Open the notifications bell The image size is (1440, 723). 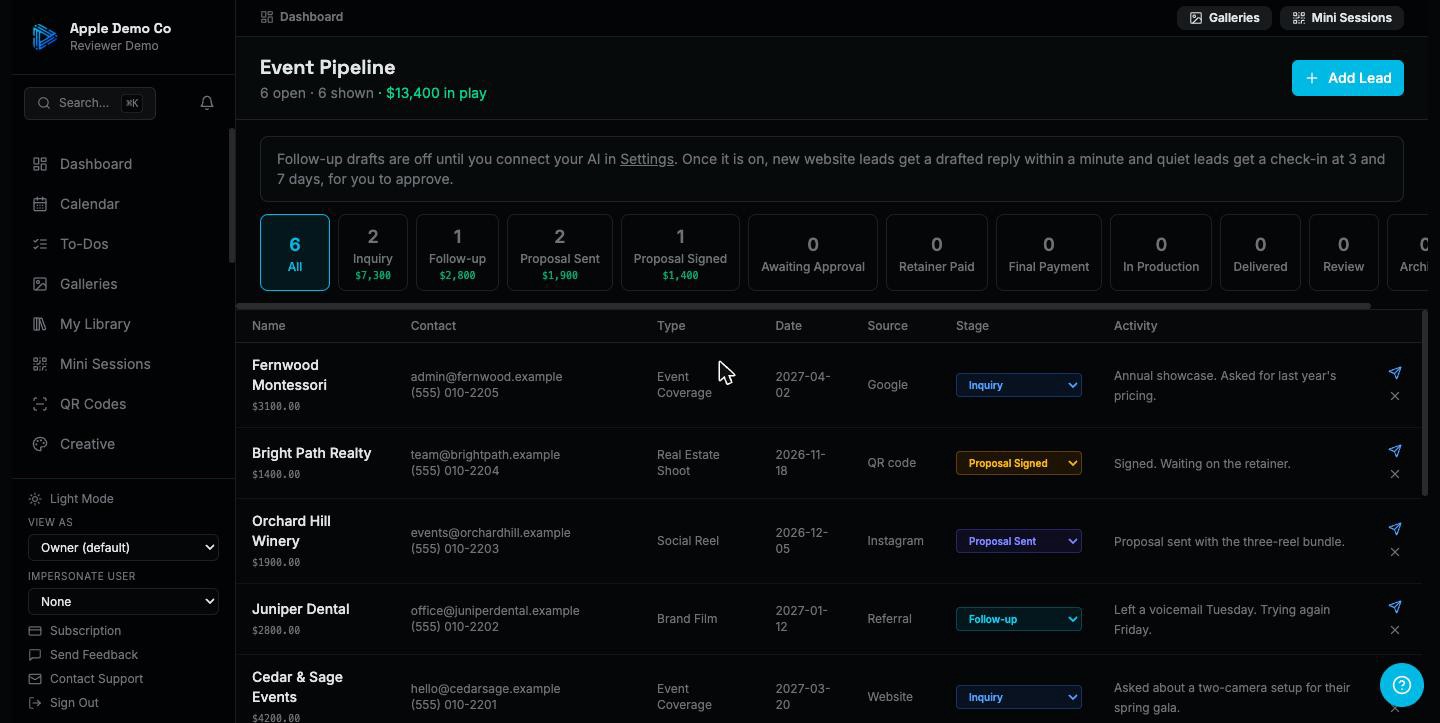(x=207, y=103)
